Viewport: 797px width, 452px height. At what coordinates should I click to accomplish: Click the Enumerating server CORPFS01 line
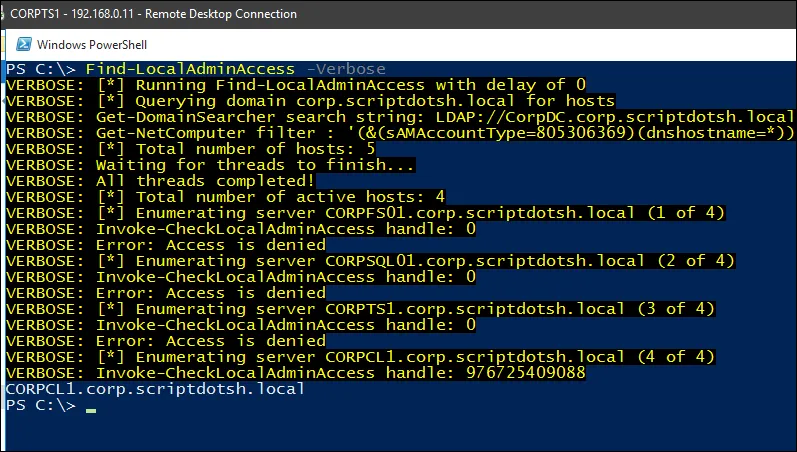(x=365, y=213)
